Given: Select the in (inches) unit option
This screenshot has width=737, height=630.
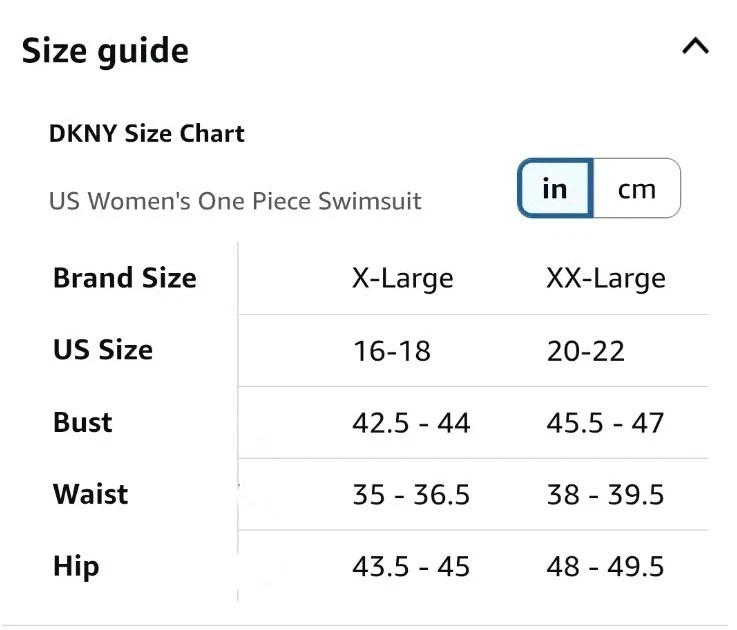Looking at the screenshot, I should [x=555, y=188].
